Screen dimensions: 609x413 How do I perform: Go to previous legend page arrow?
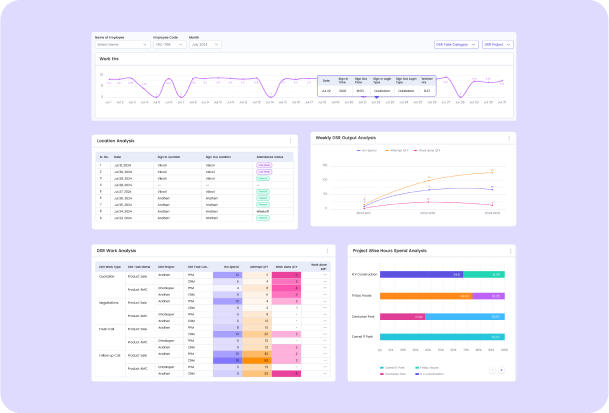[x=491, y=370]
